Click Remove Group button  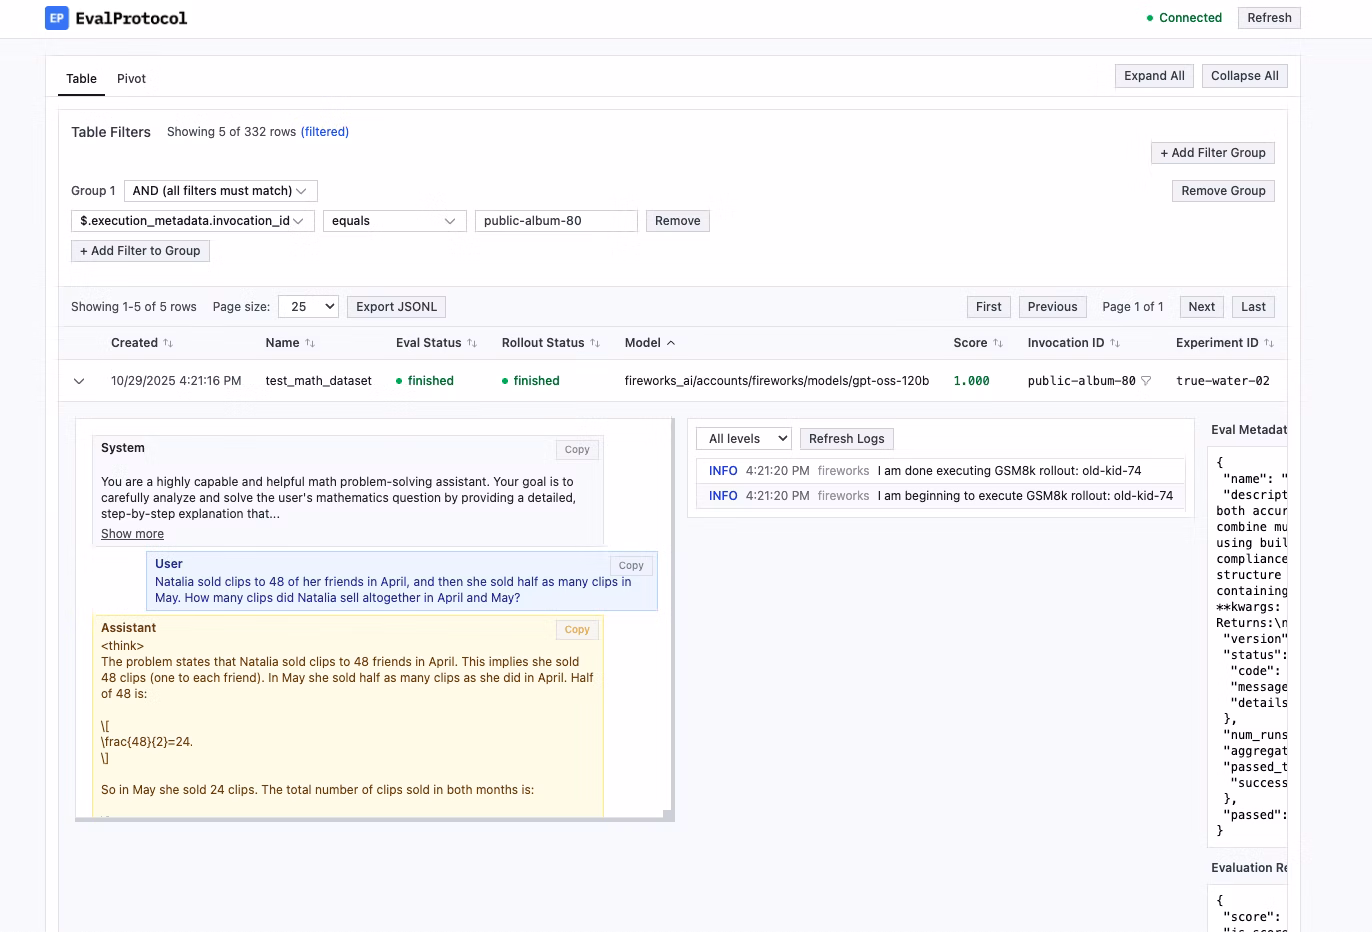tap(1223, 191)
